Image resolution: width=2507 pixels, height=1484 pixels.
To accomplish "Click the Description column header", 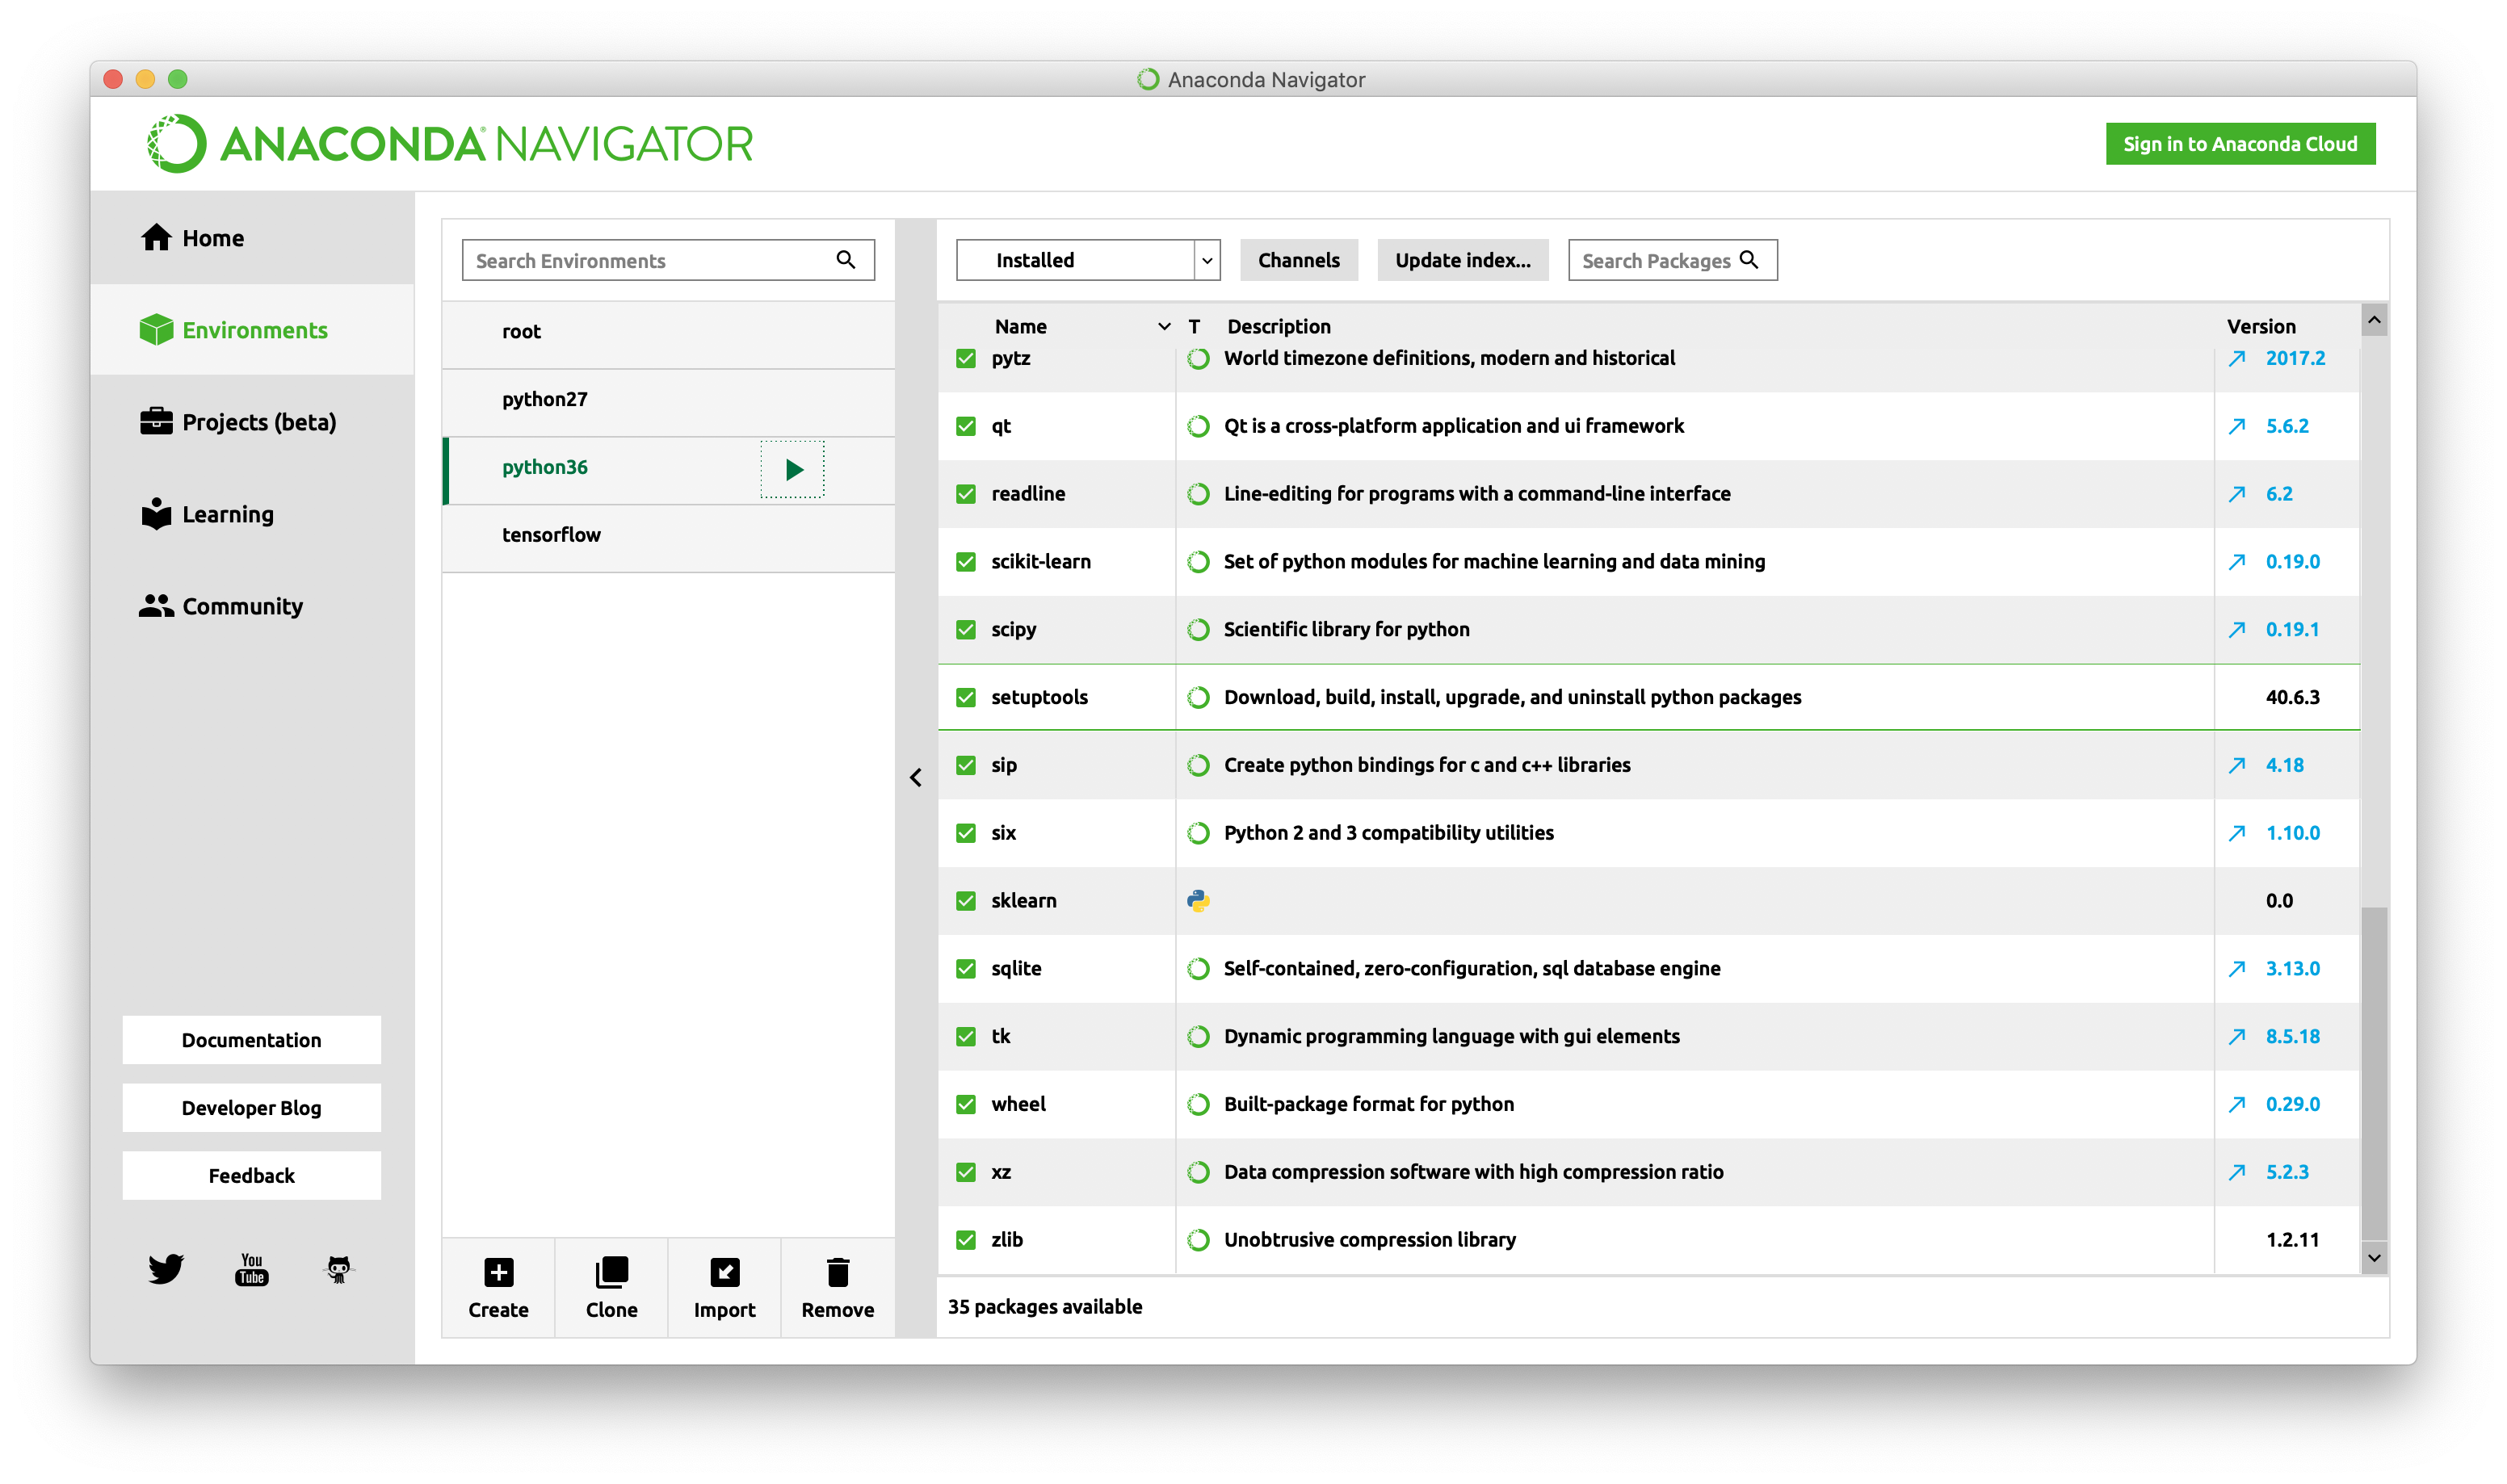I will pyautogui.click(x=1278, y=326).
